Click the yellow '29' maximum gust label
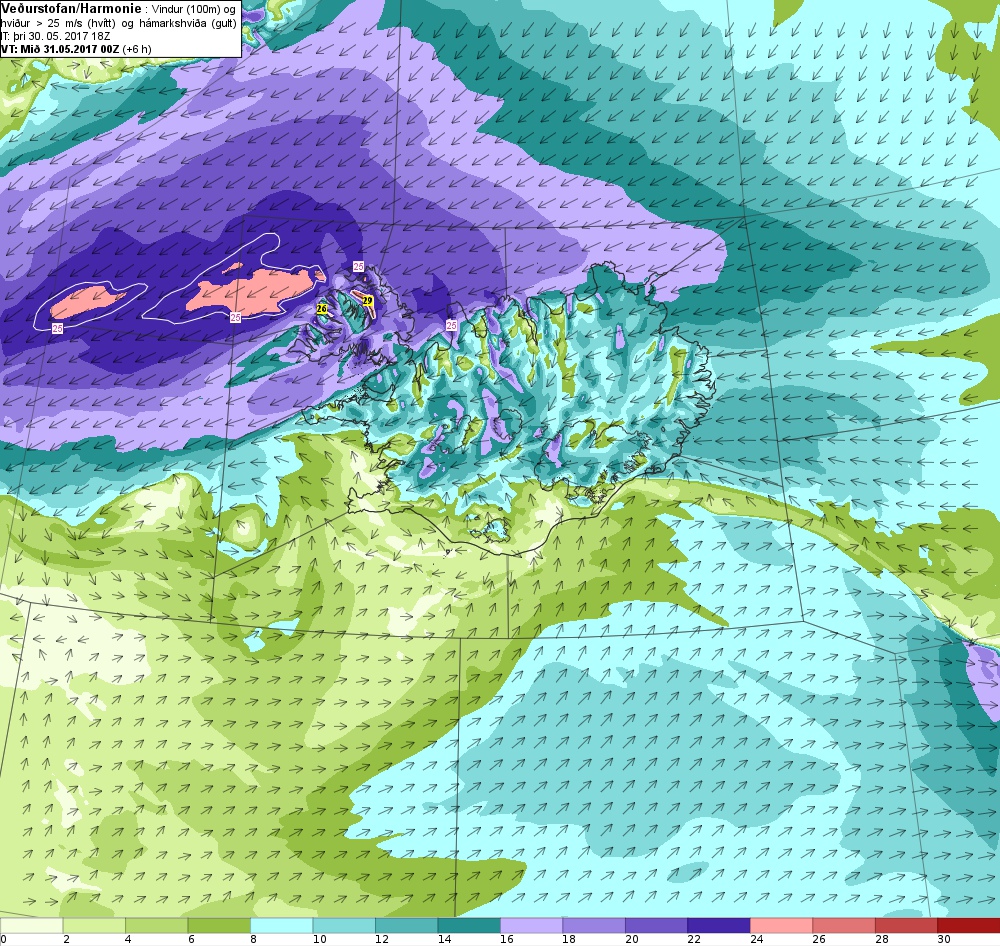Image resolution: width=1000 pixels, height=946 pixels. pyautogui.click(x=367, y=300)
